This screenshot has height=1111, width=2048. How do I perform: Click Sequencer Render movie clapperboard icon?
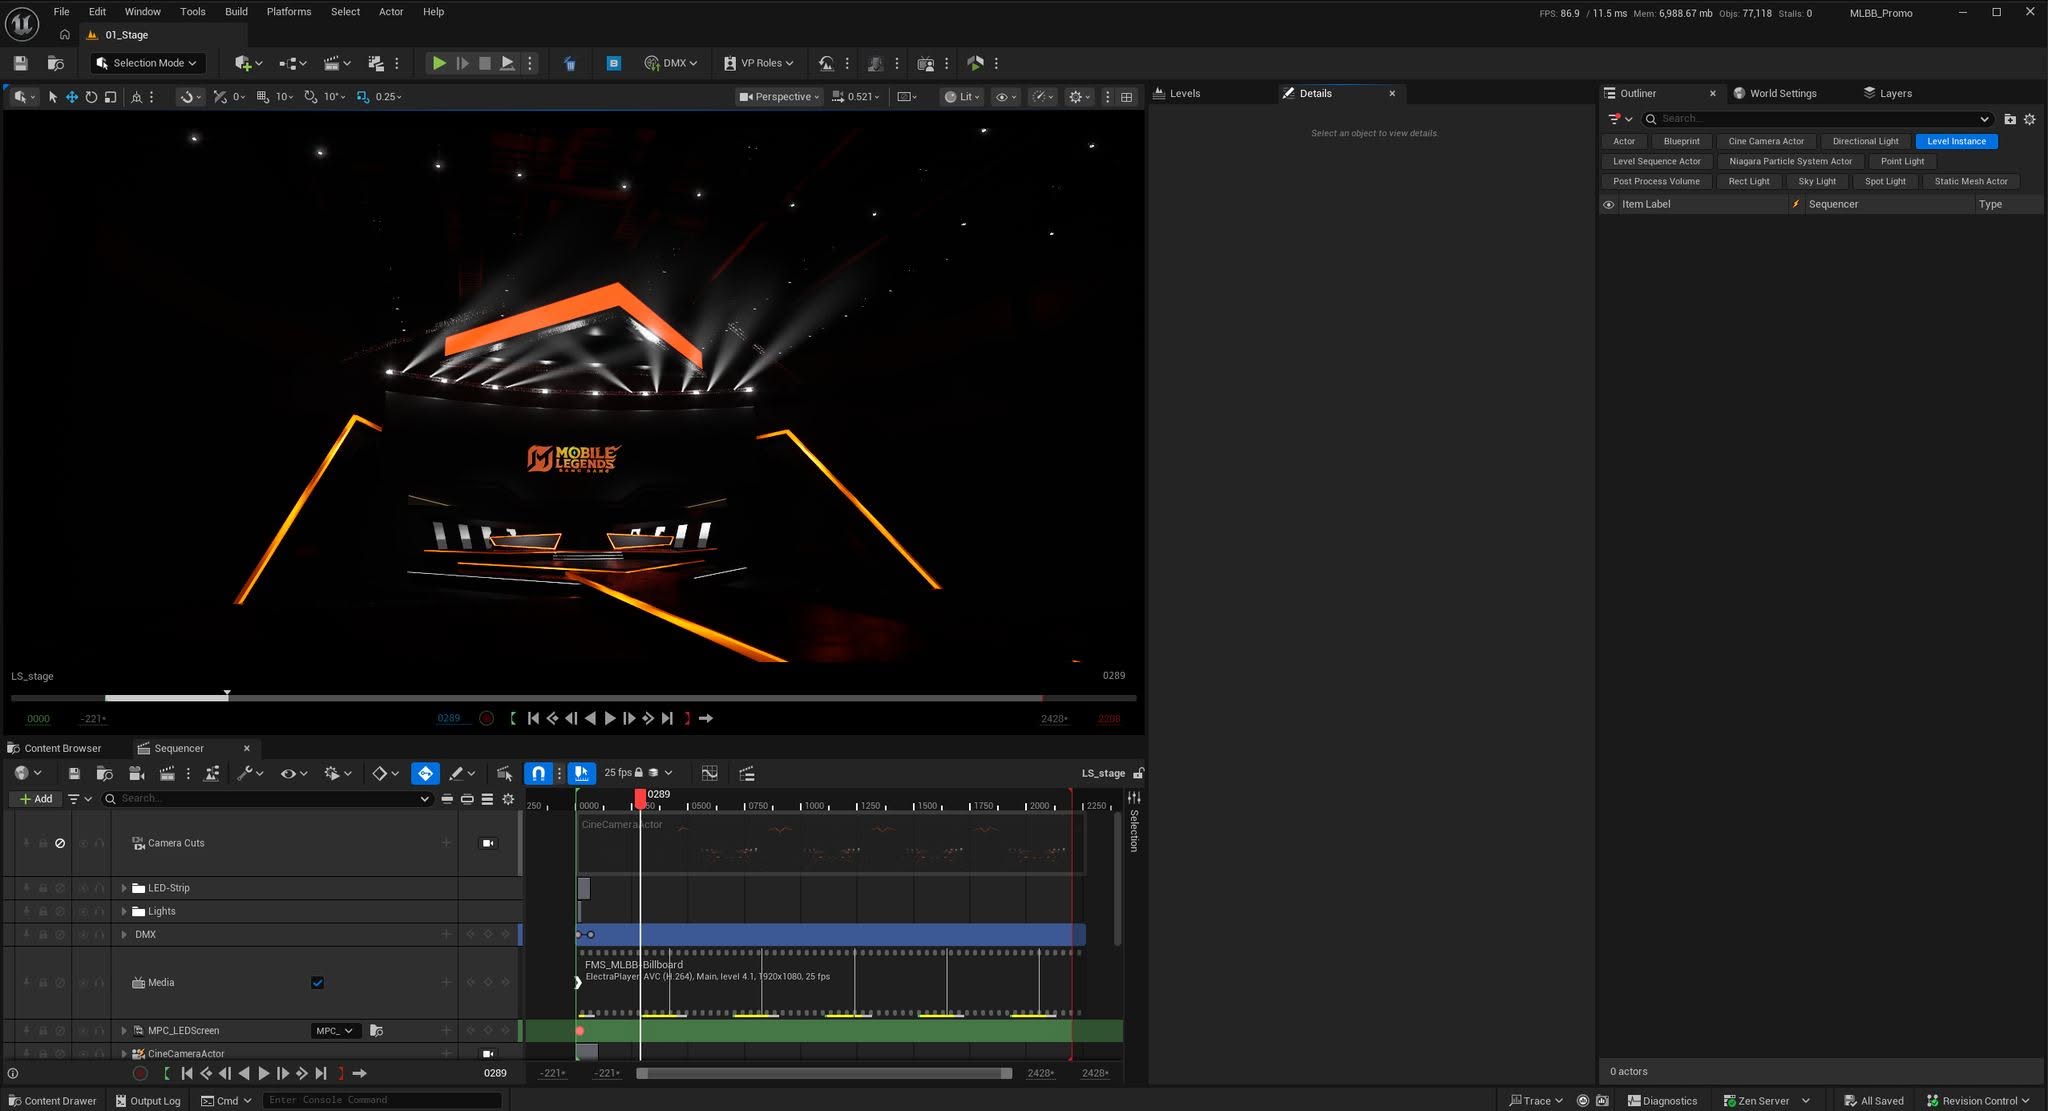point(167,773)
